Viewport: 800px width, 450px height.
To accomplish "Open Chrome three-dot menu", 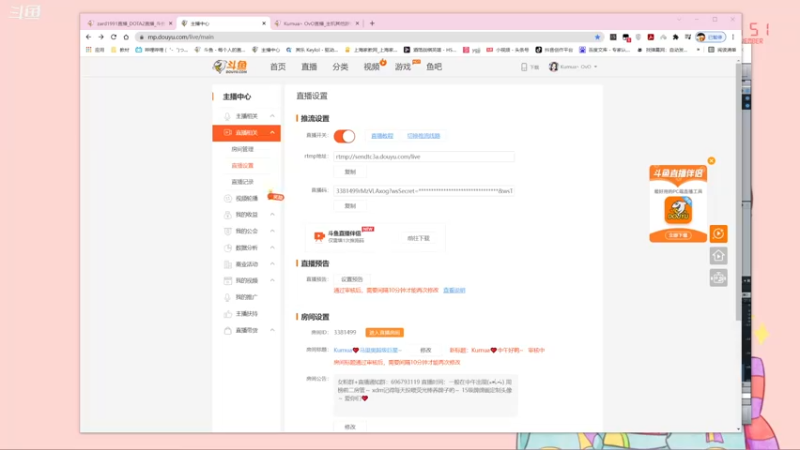I will pos(733,37).
